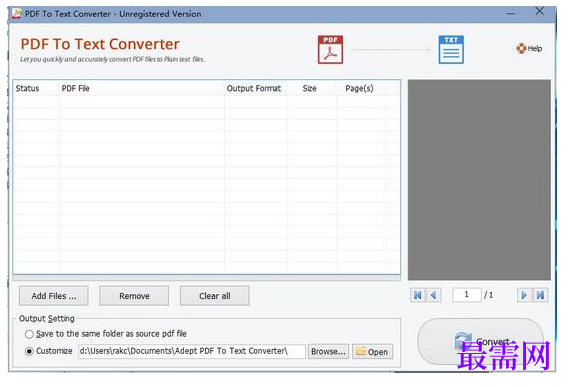Viewport: 569px width, 387px height.
Task: Click the Page(s) column header
Action: [x=361, y=88]
